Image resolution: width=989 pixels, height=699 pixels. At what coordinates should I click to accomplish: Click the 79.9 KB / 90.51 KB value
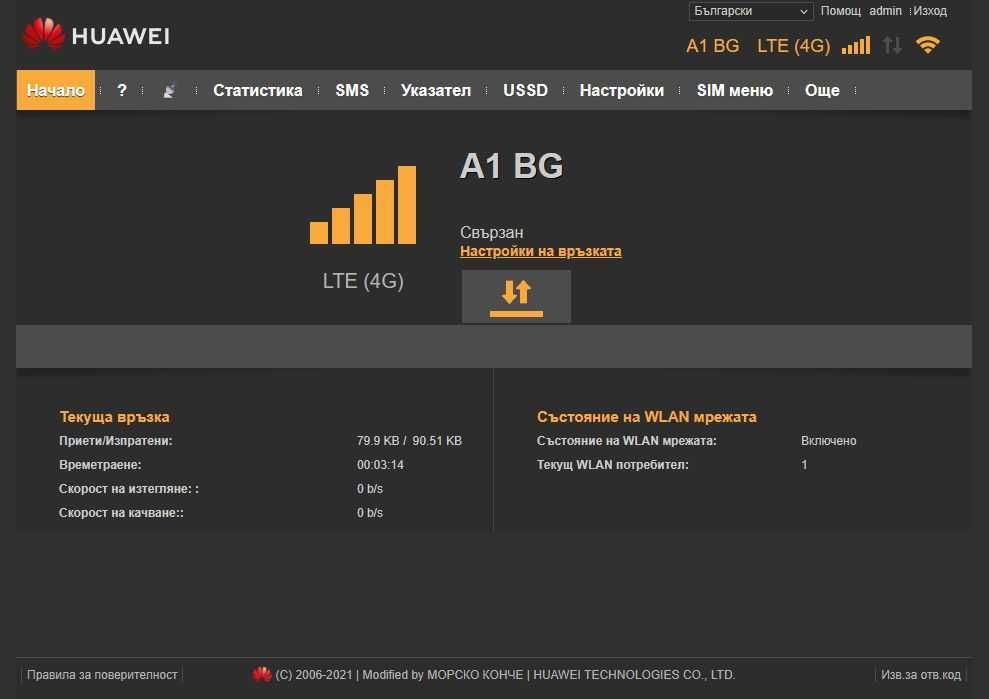click(x=409, y=441)
